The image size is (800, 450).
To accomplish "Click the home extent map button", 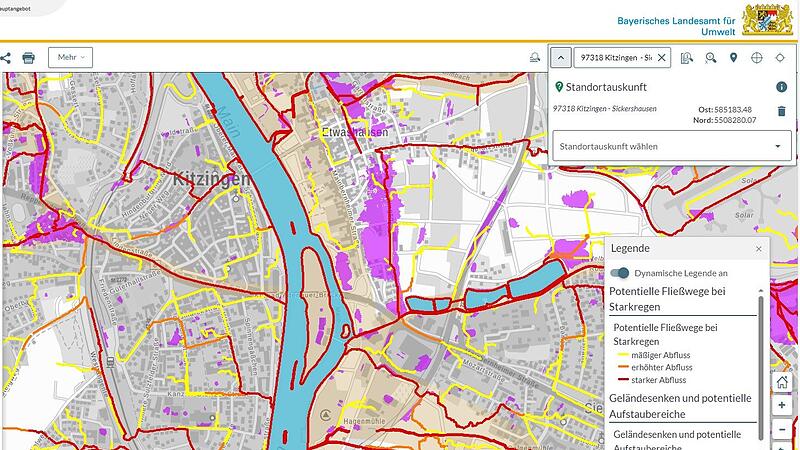I will [x=782, y=382].
